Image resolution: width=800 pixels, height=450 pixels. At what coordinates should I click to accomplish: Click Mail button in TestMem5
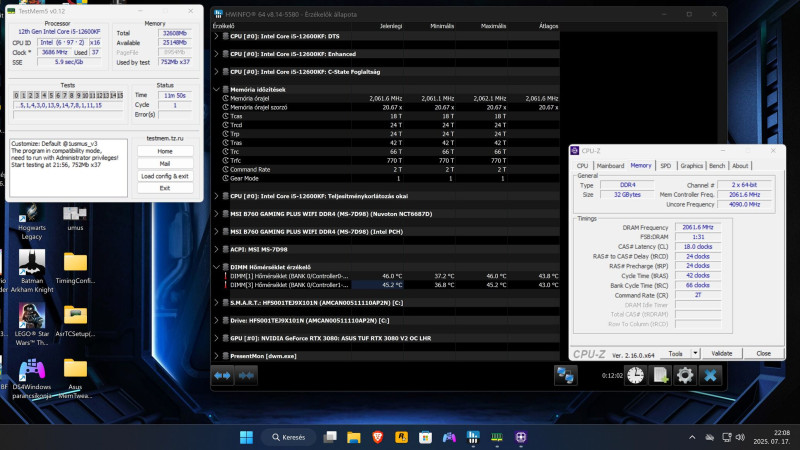(165, 164)
